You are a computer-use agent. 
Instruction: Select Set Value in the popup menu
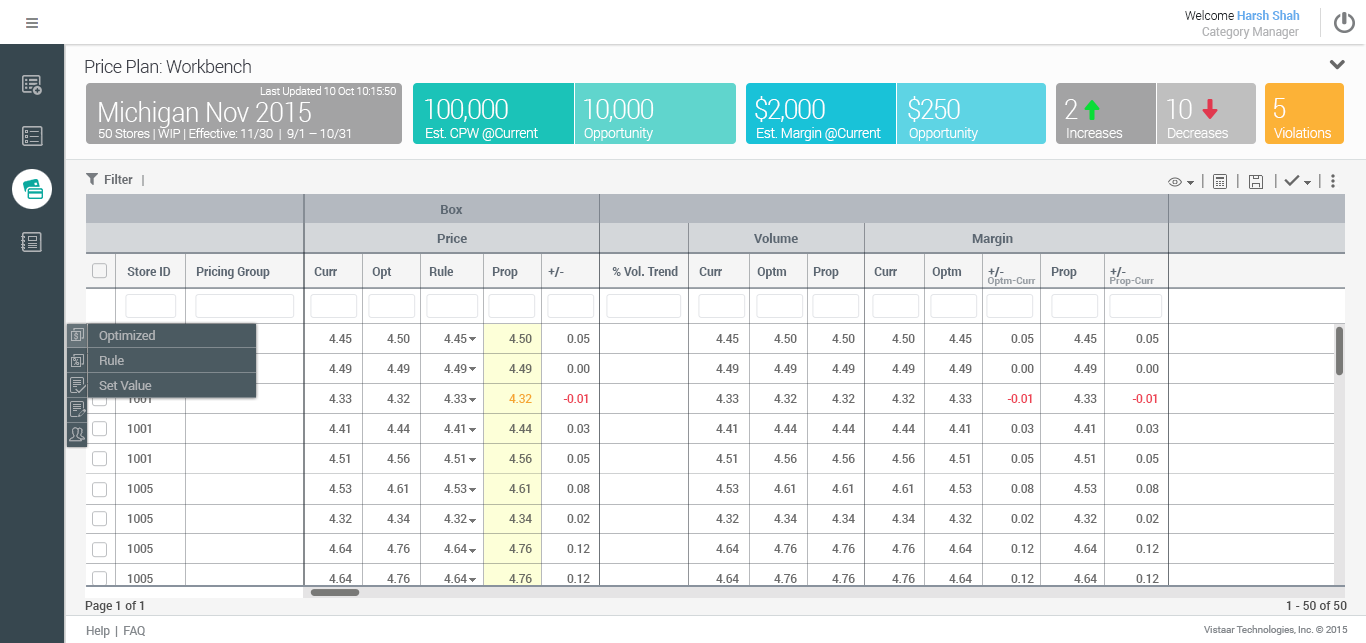[x=125, y=386]
